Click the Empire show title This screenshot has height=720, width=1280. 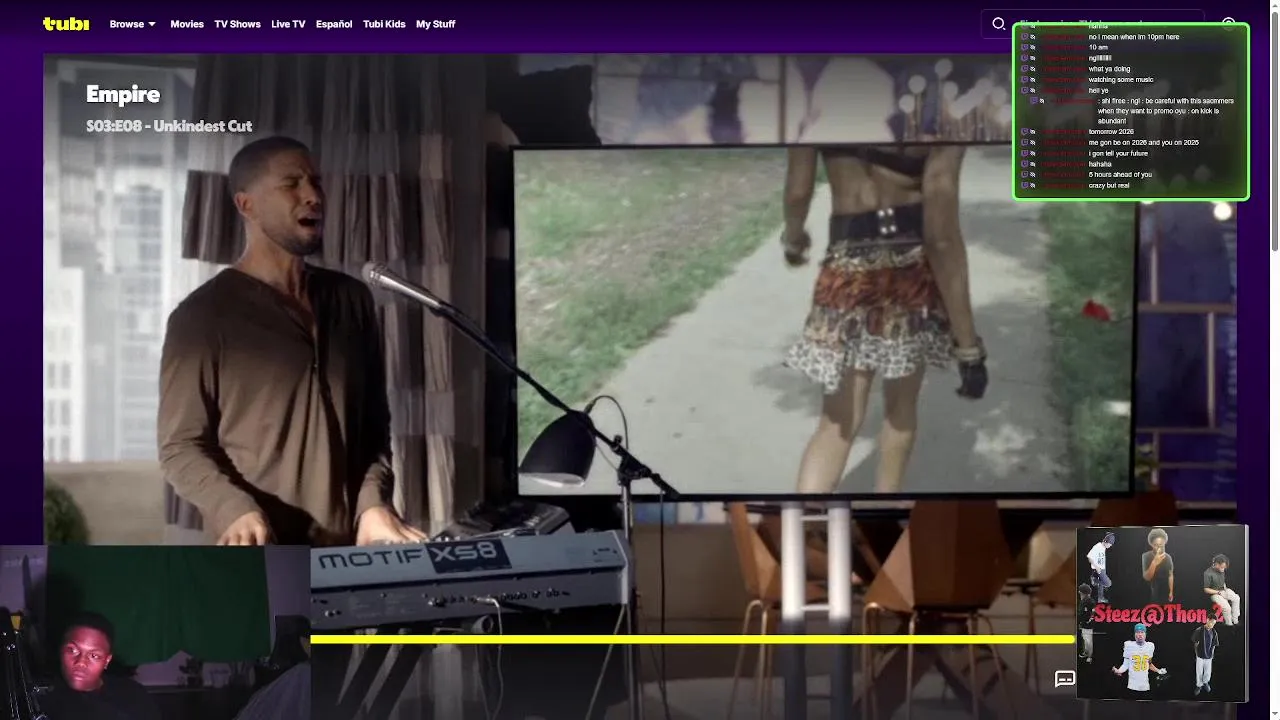coord(123,94)
